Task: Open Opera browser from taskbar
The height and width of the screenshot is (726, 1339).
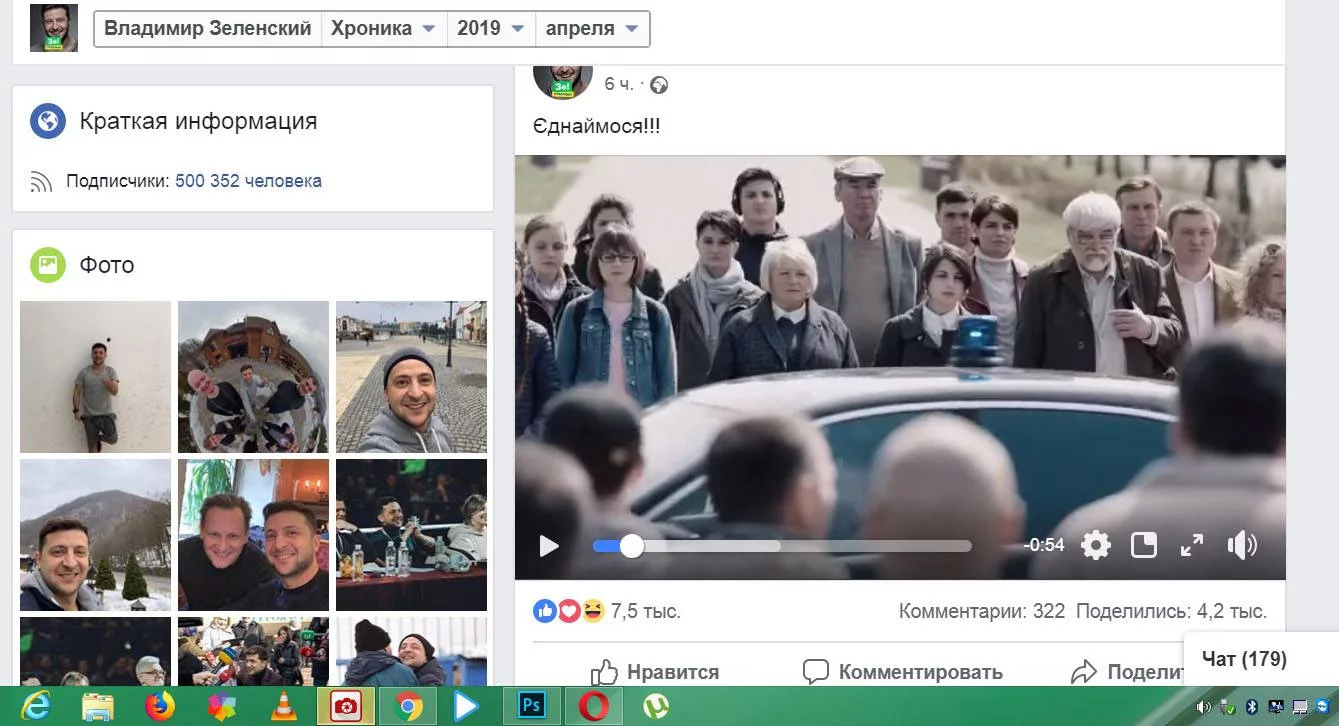Action: (x=594, y=707)
